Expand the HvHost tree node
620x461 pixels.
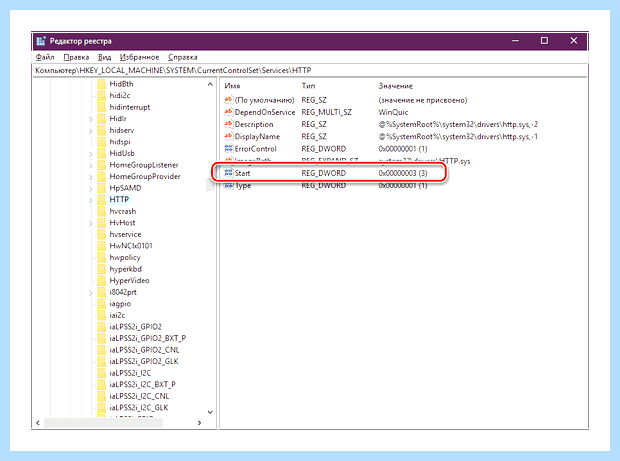91,223
